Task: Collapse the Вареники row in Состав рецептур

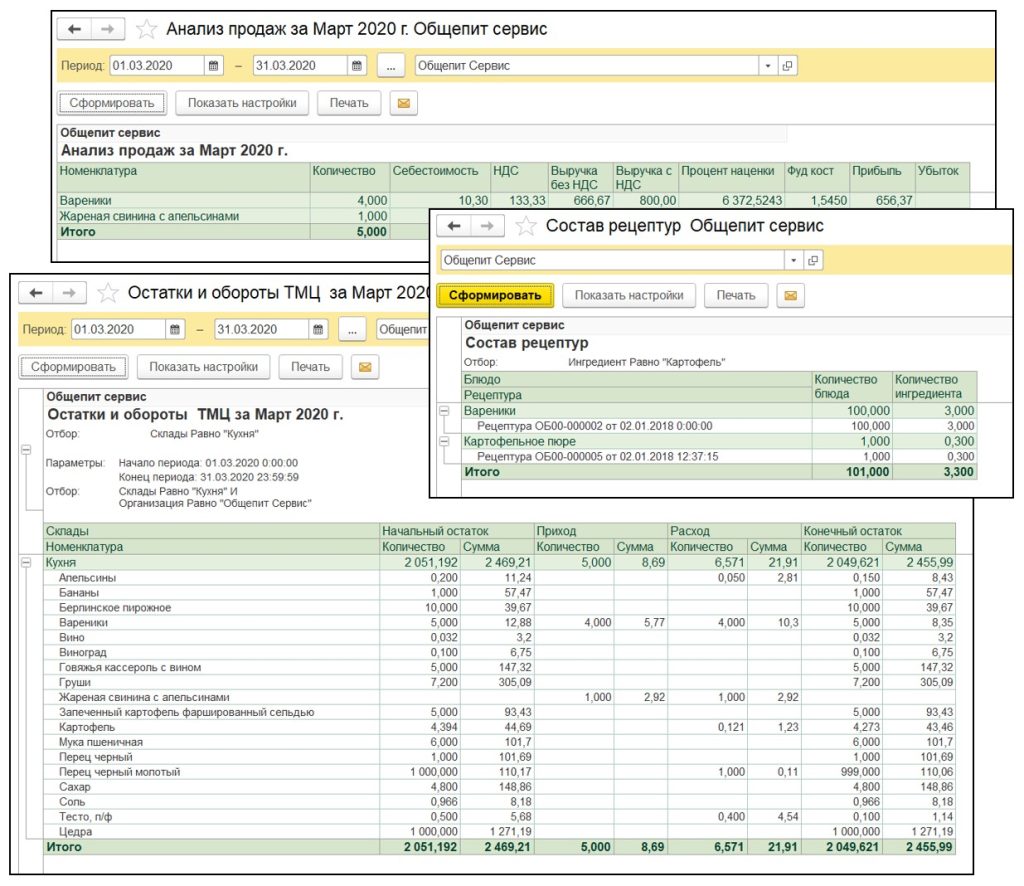Action: click(x=445, y=410)
